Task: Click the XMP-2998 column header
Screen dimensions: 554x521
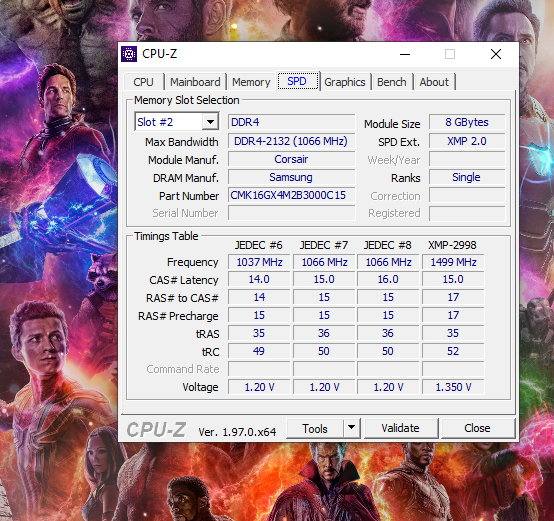Action: [453, 245]
